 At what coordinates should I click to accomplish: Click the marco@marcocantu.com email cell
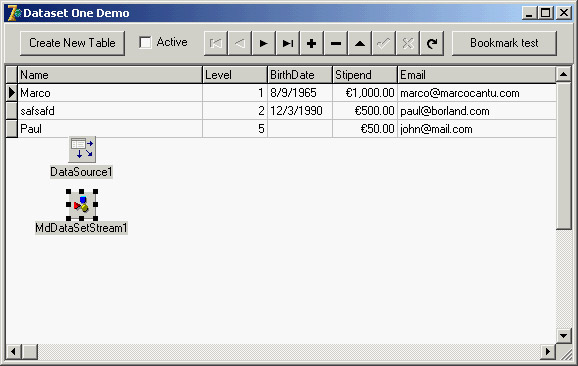click(x=477, y=93)
